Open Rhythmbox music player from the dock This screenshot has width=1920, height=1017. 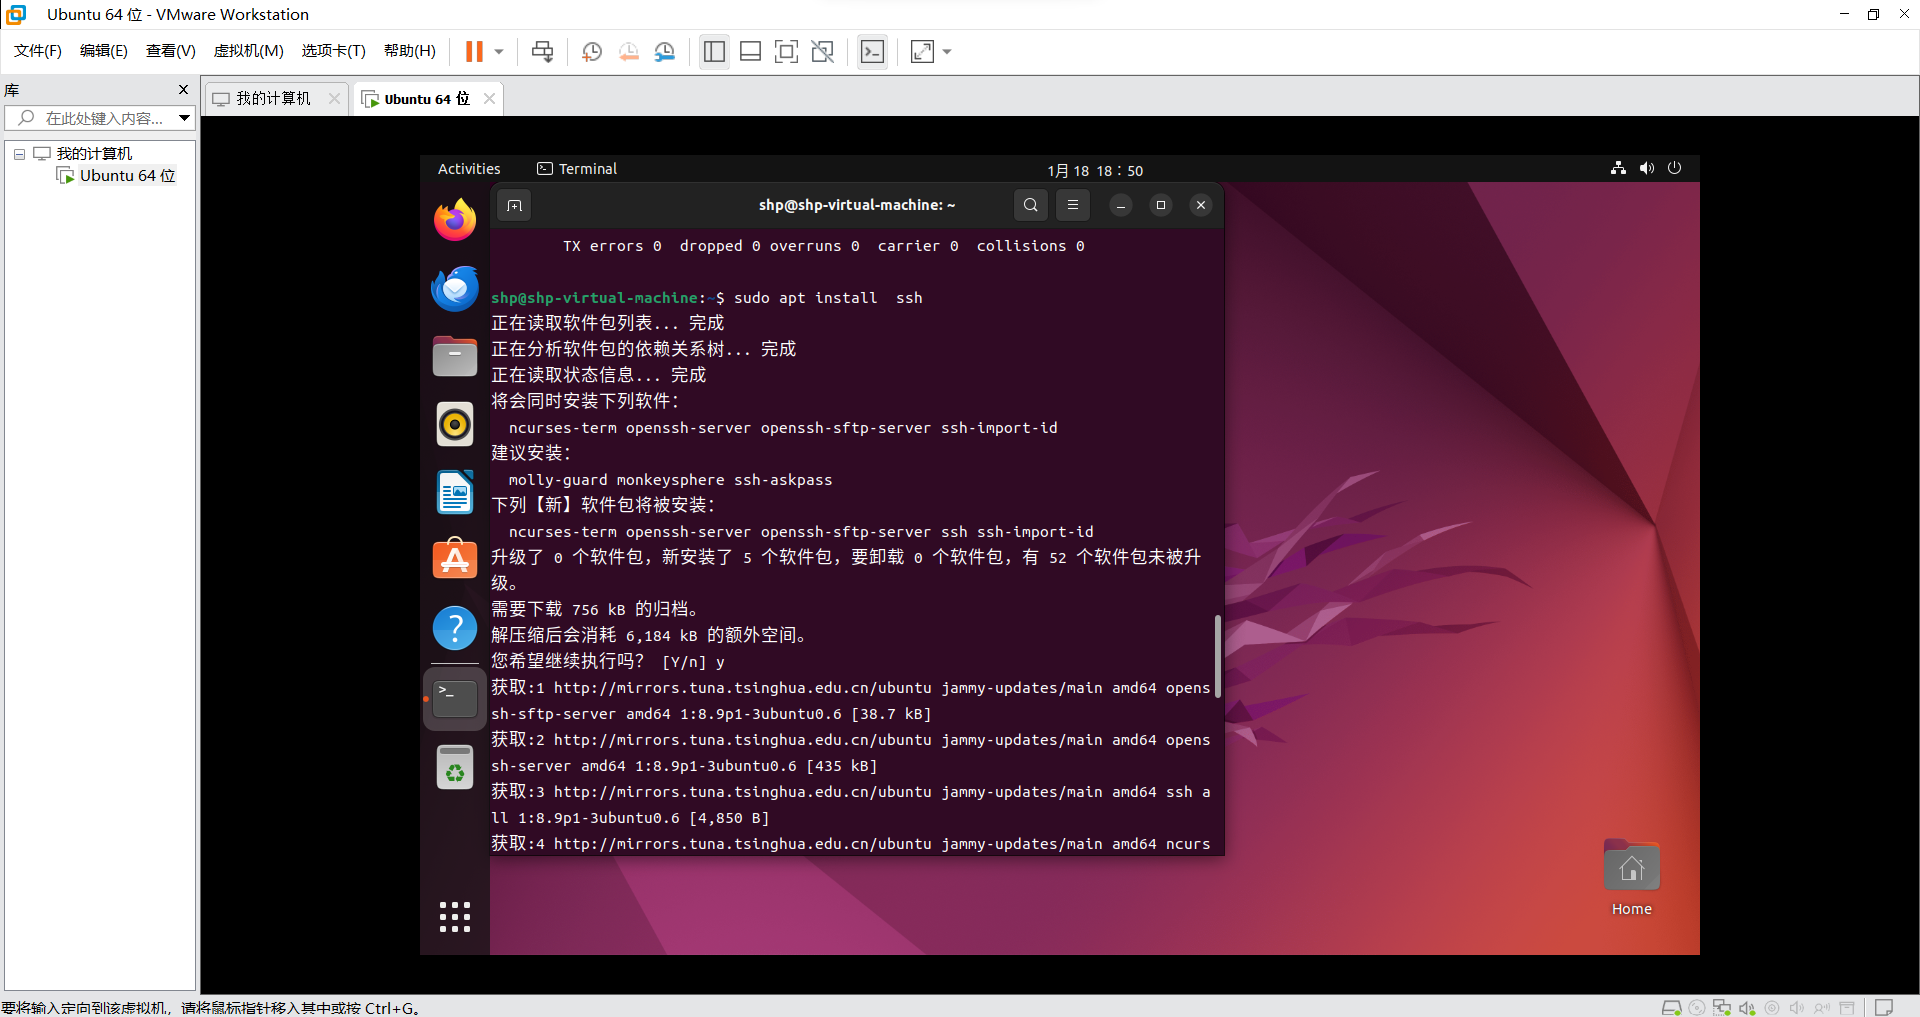[455, 424]
